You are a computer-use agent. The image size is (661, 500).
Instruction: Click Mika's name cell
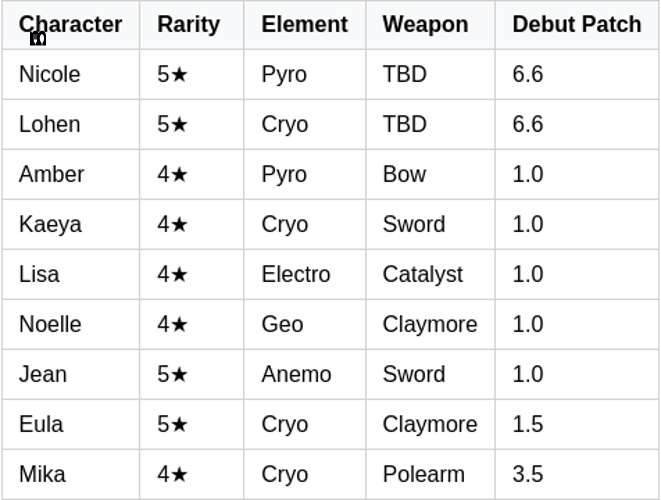tap(41, 474)
